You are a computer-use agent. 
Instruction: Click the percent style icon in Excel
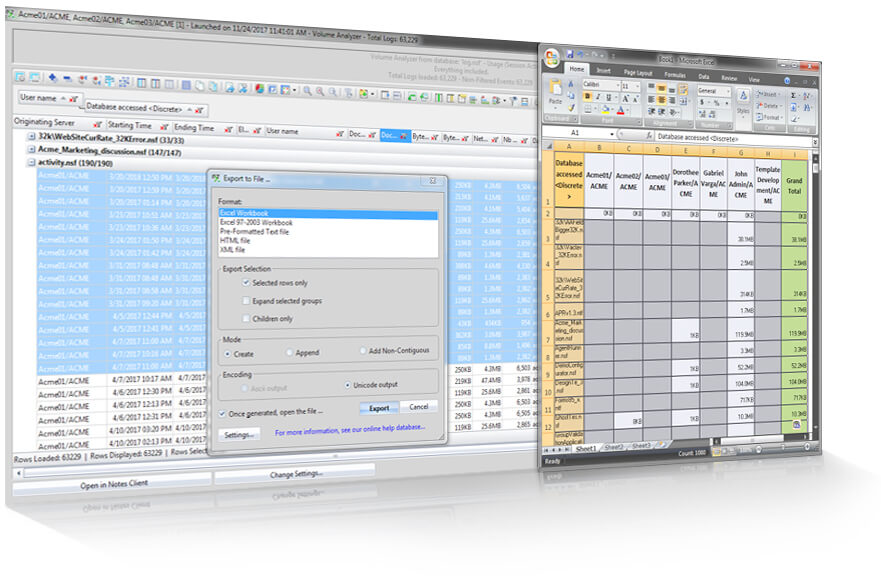(x=716, y=103)
